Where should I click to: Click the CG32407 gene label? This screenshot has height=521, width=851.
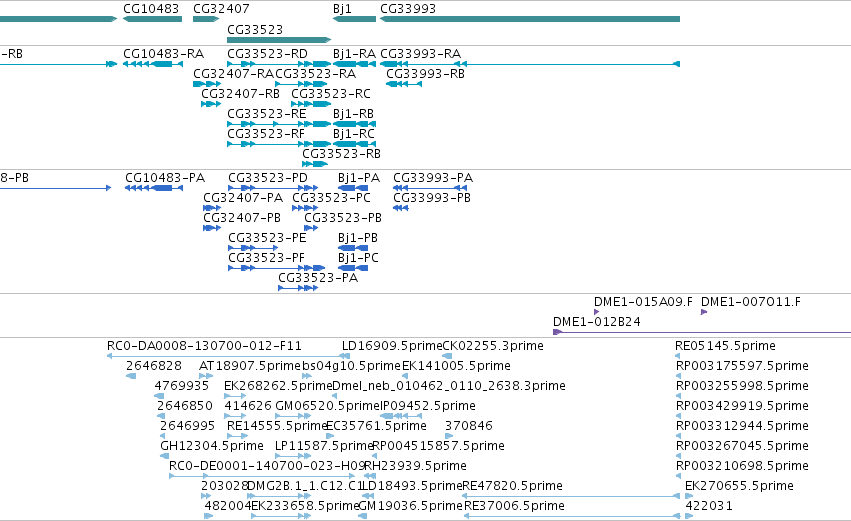coord(221,9)
